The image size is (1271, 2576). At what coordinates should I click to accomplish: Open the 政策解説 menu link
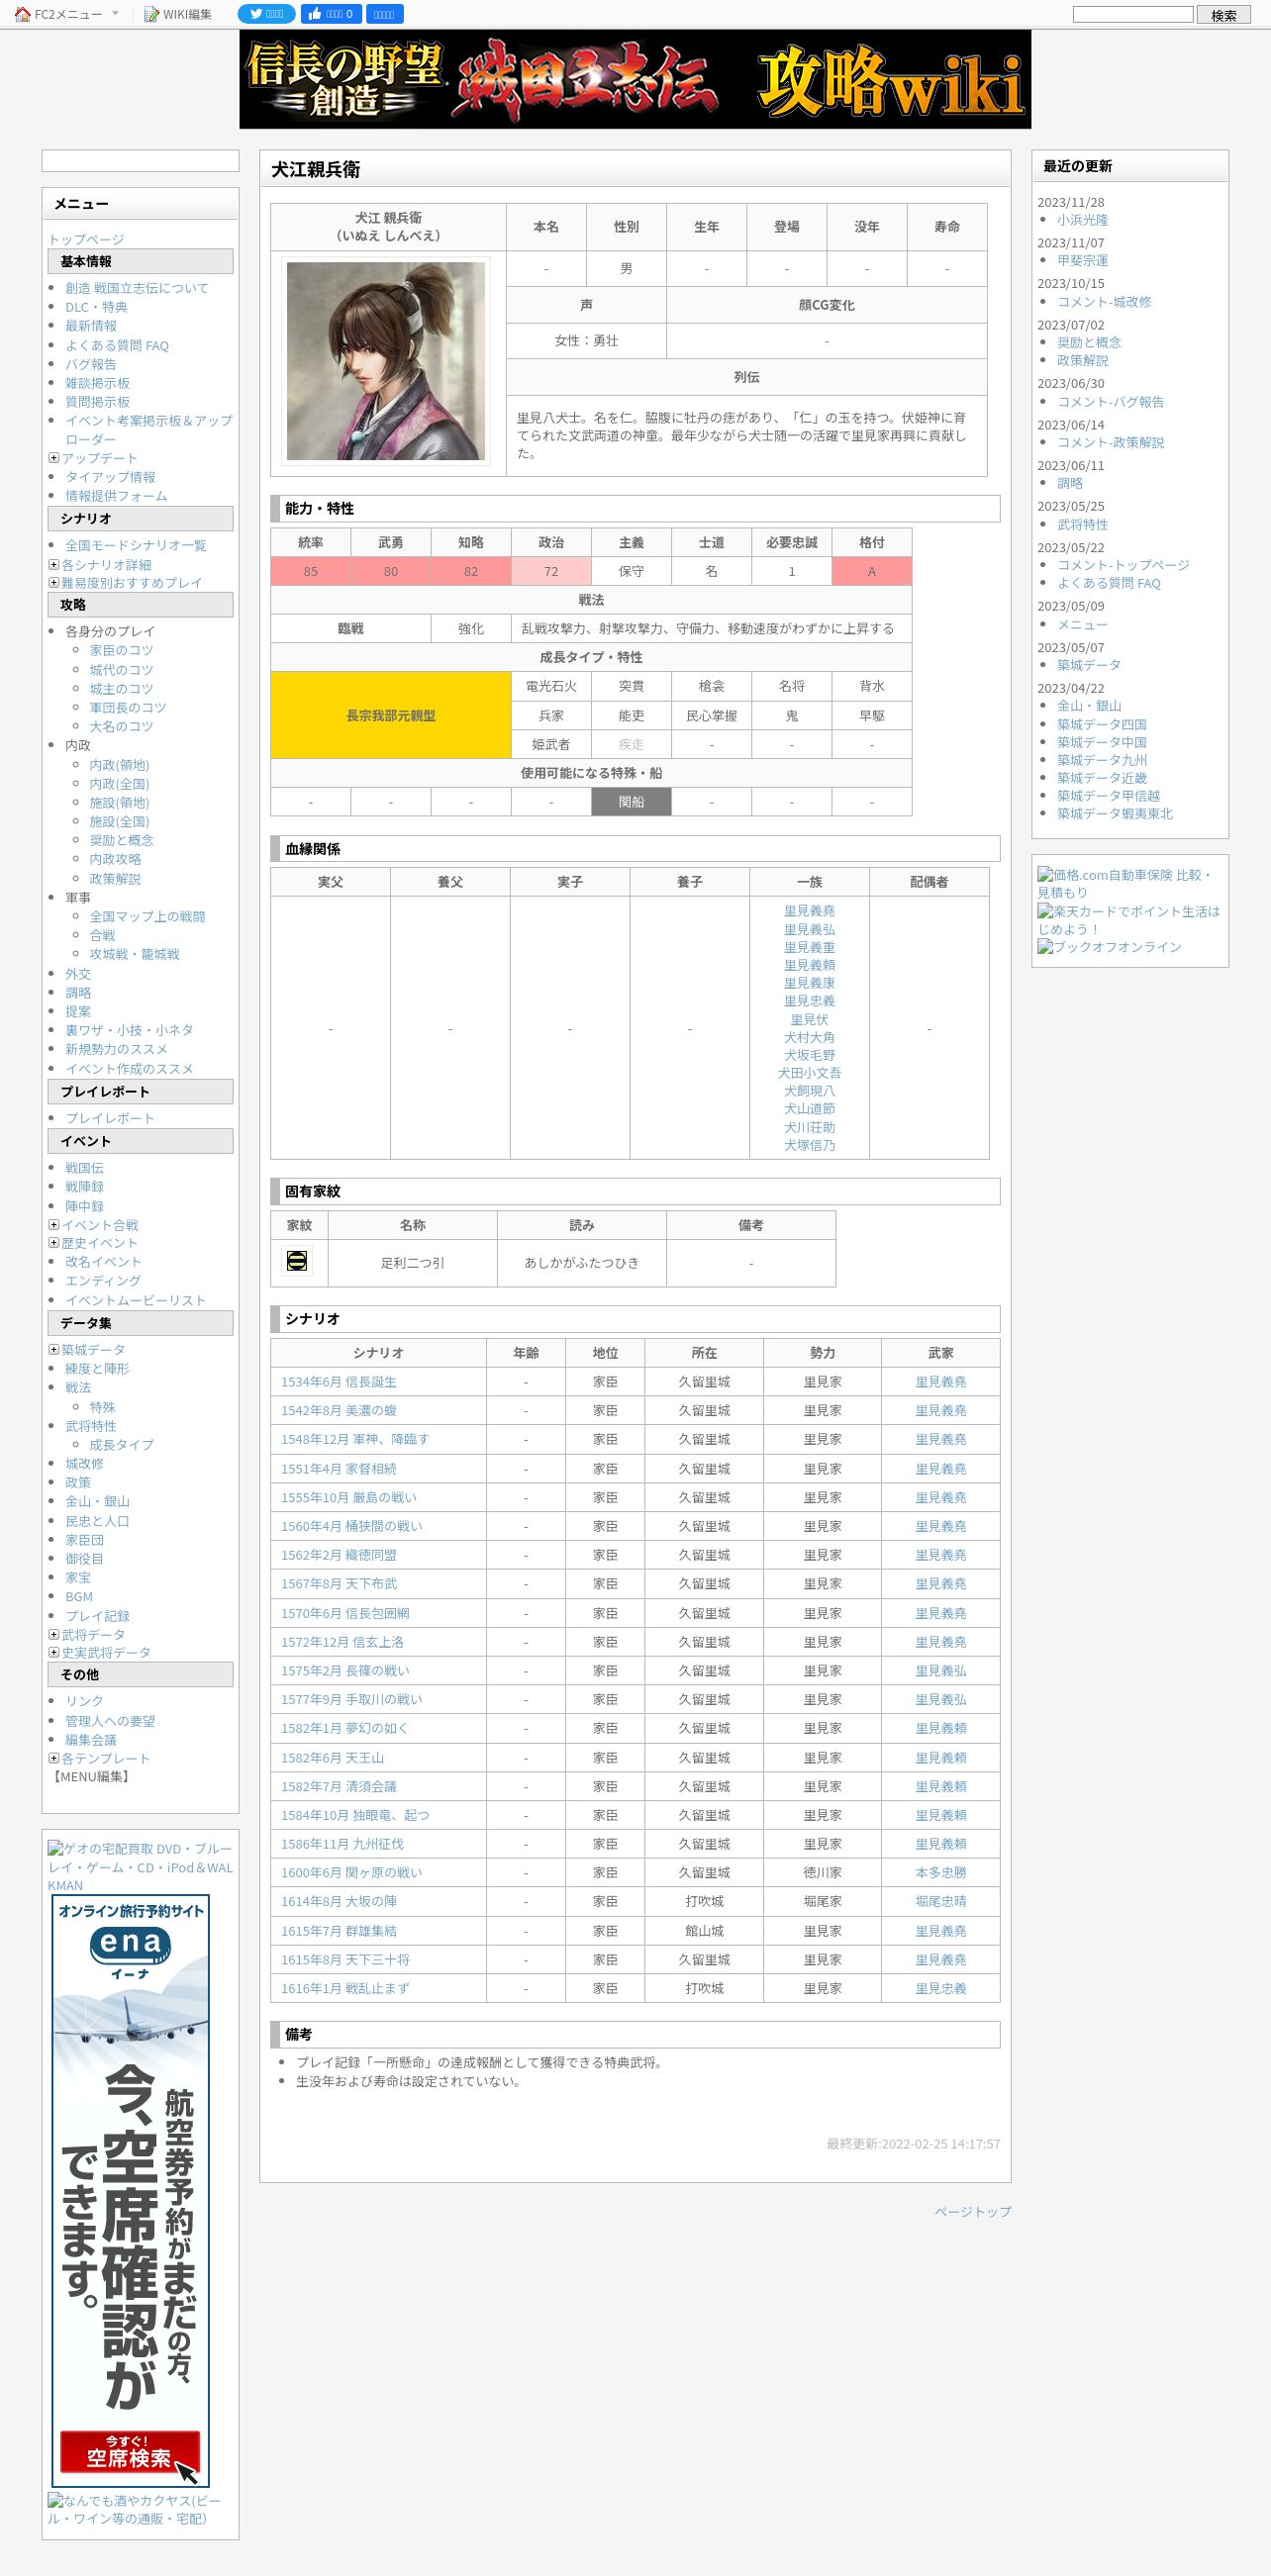tap(115, 879)
